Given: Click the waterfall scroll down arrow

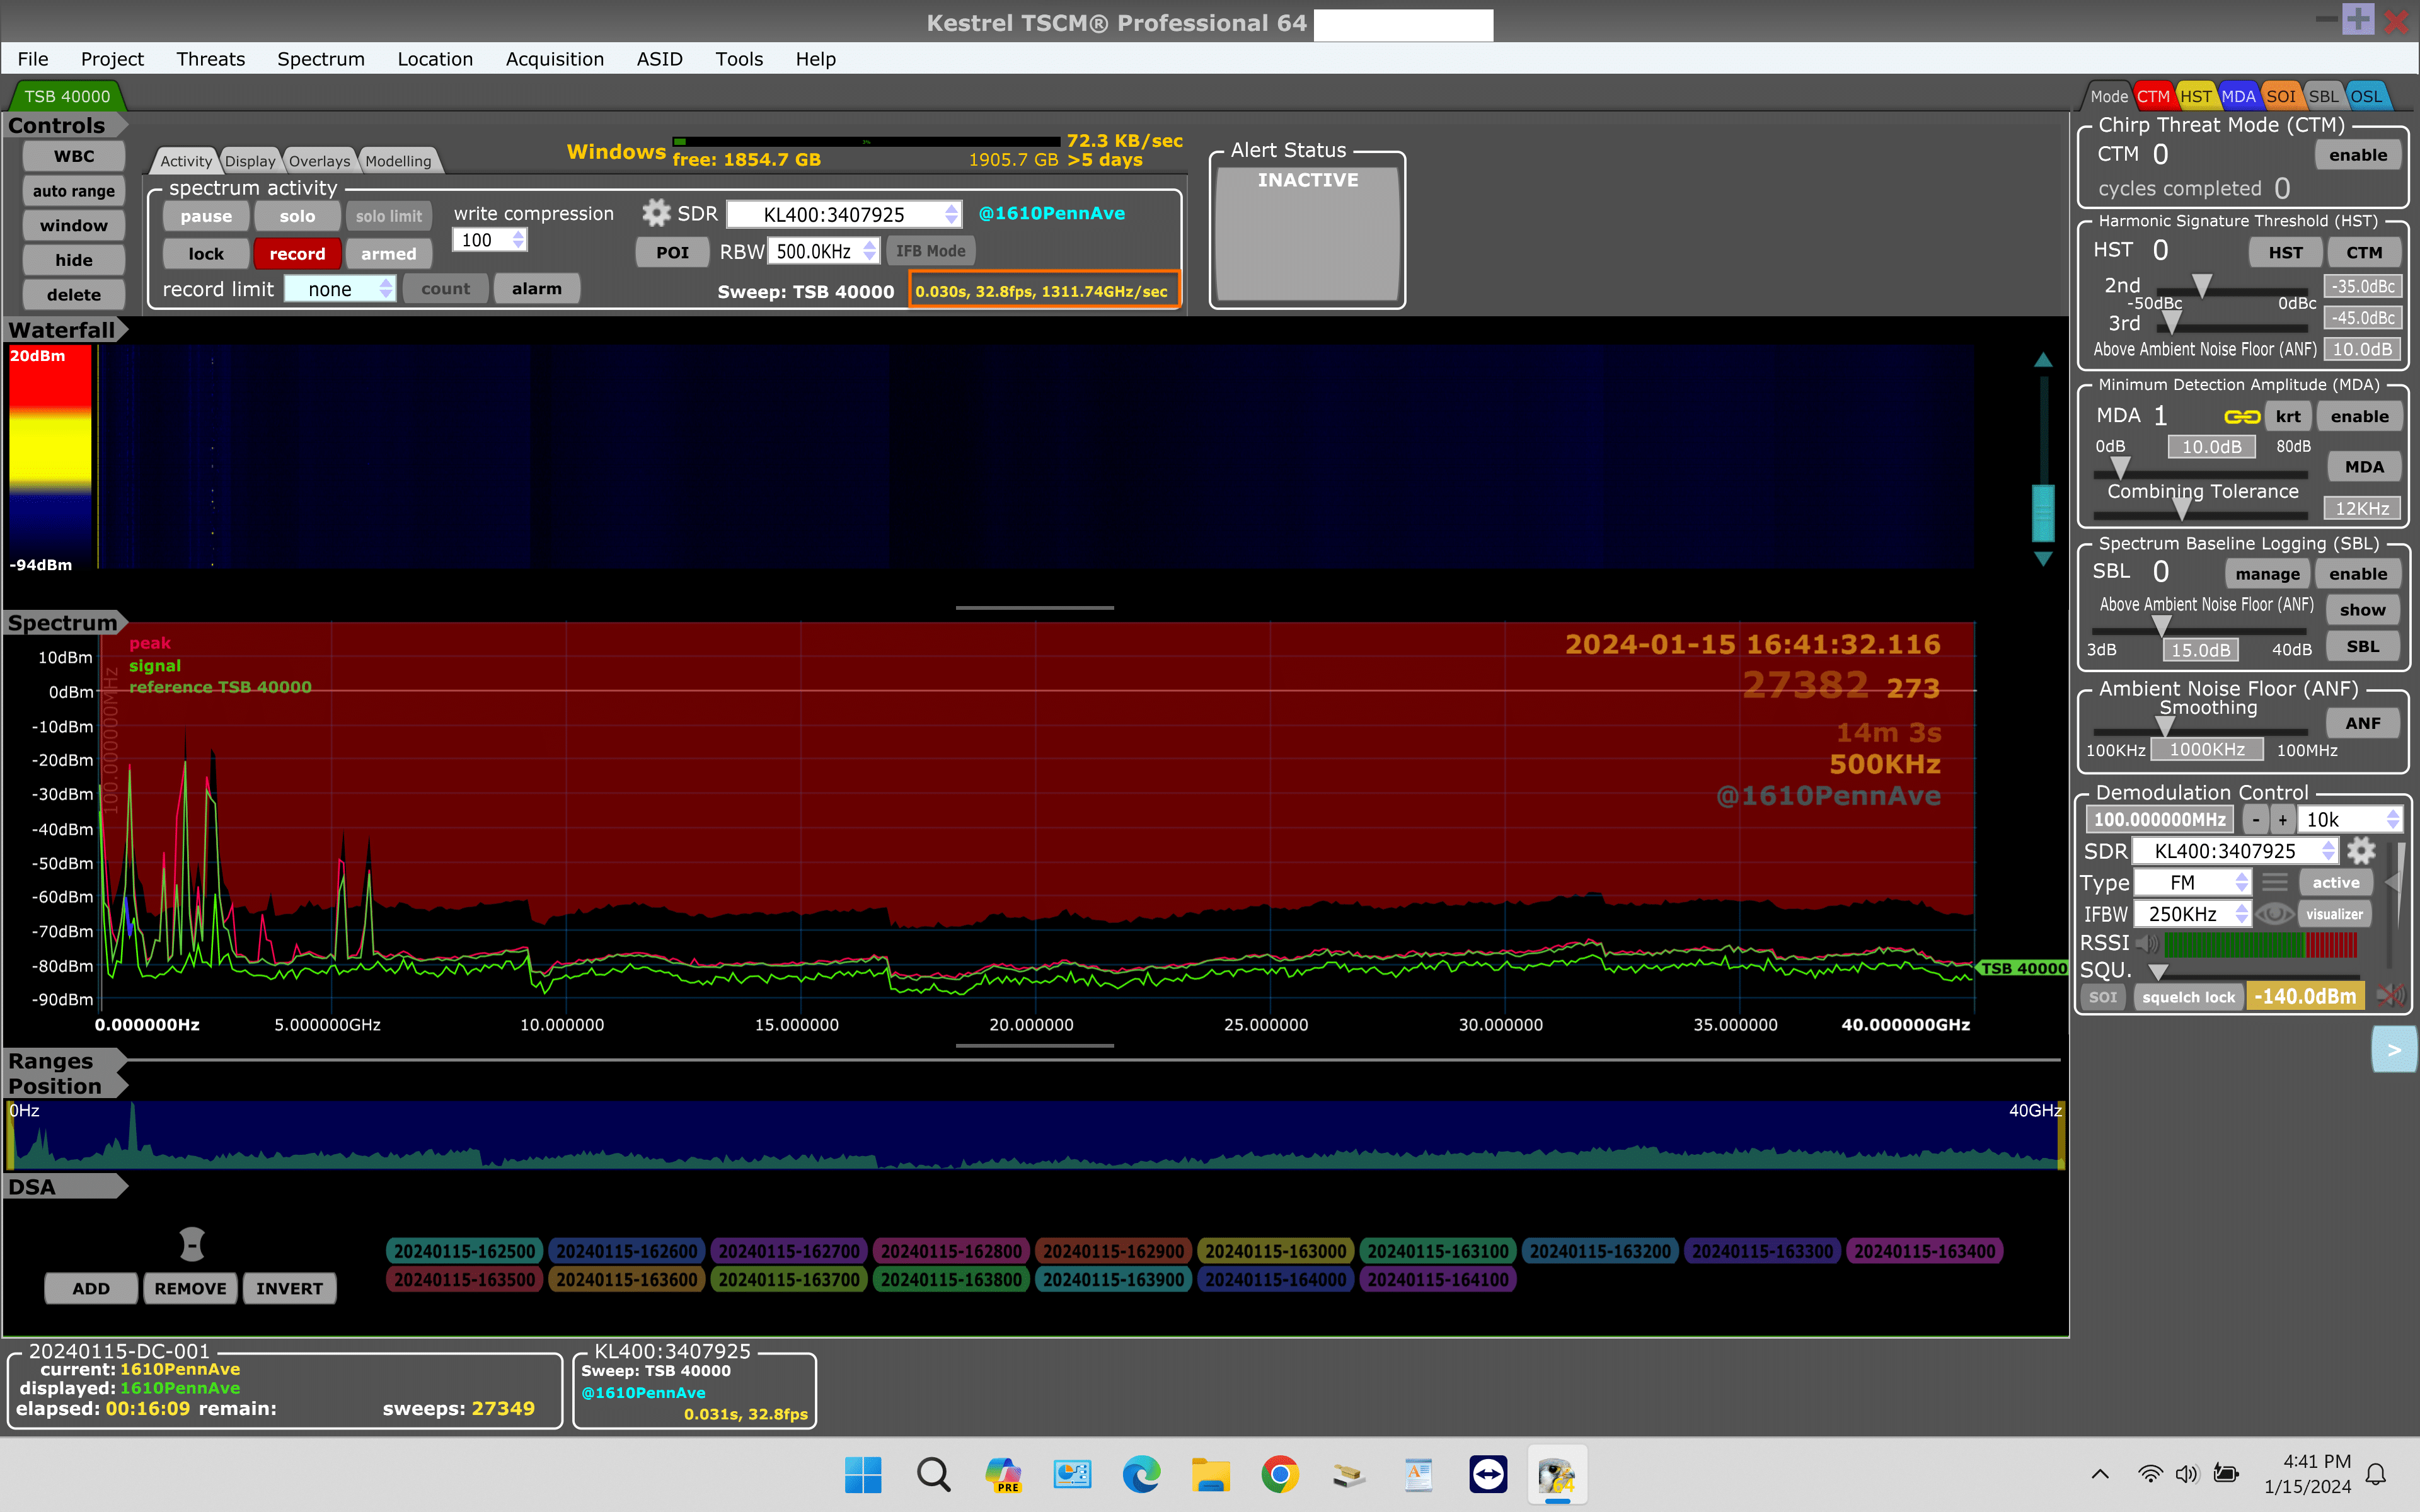Looking at the screenshot, I should [x=2043, y=559].
